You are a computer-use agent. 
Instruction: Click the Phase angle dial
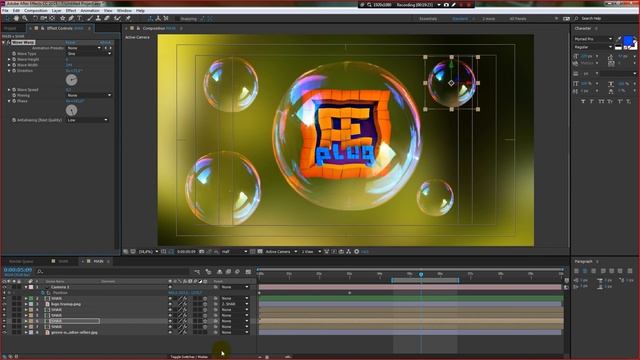click(71, 110)
